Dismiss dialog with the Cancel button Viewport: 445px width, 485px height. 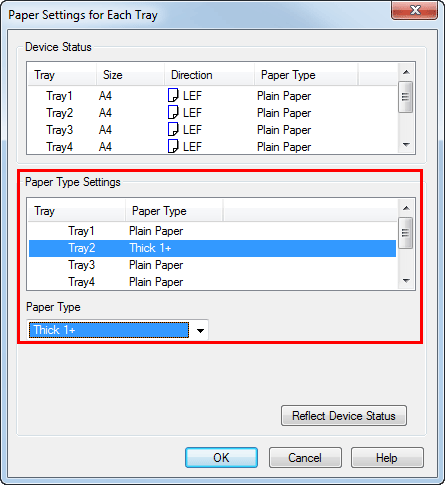[305, 458]
